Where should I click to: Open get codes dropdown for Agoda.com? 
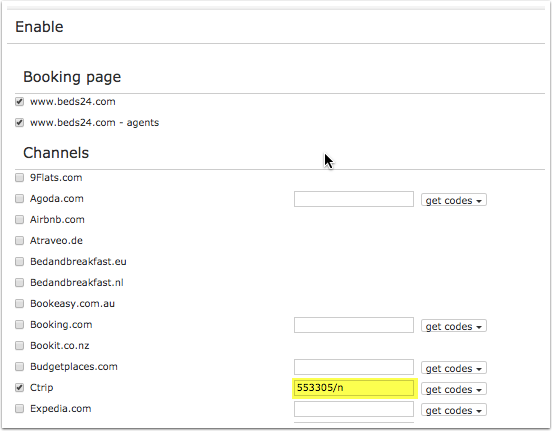tap(454, 200)
